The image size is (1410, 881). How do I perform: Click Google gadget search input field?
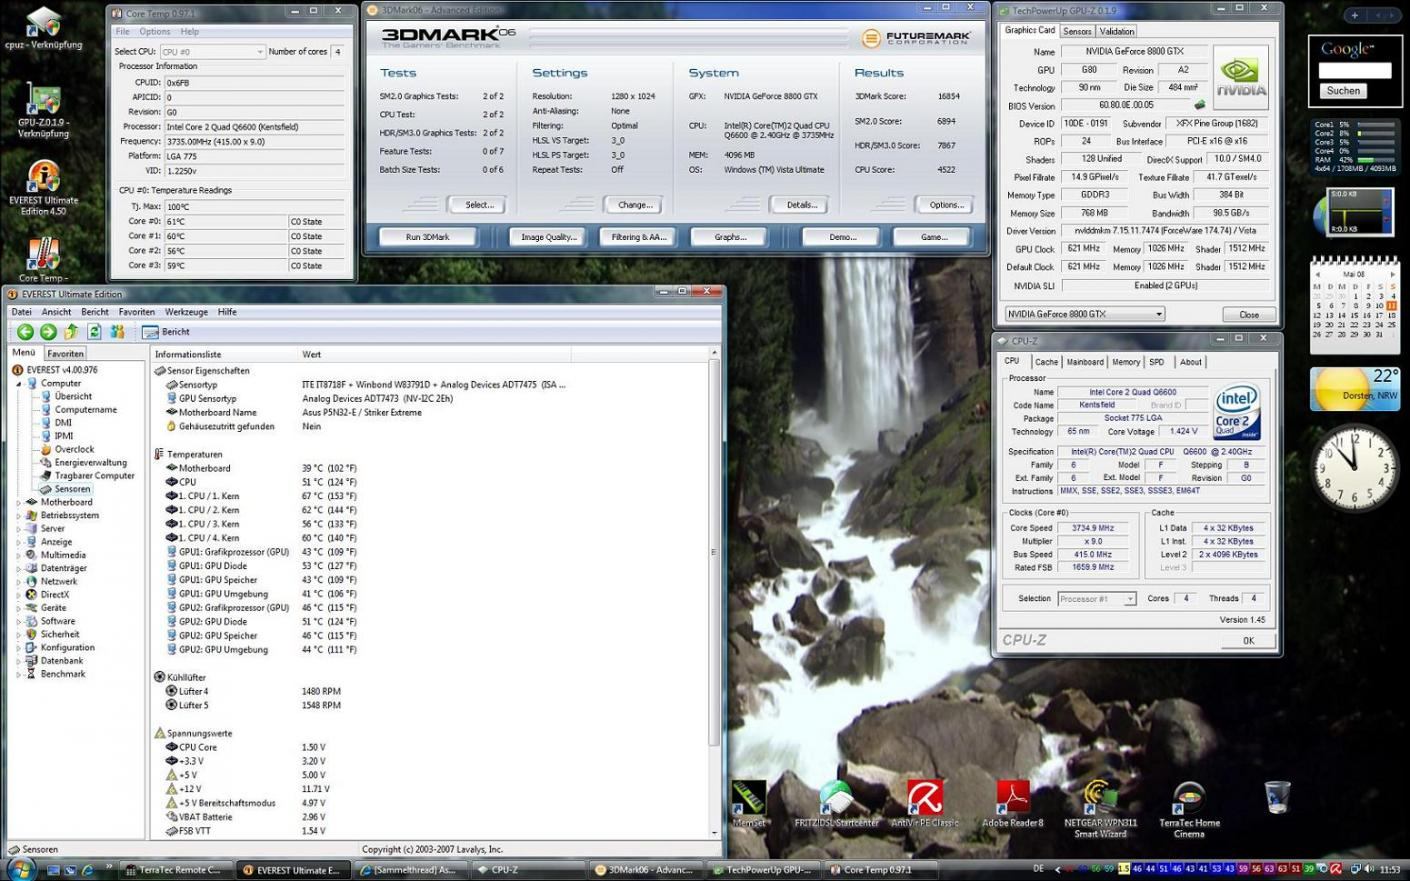[x=1355, y=71]
